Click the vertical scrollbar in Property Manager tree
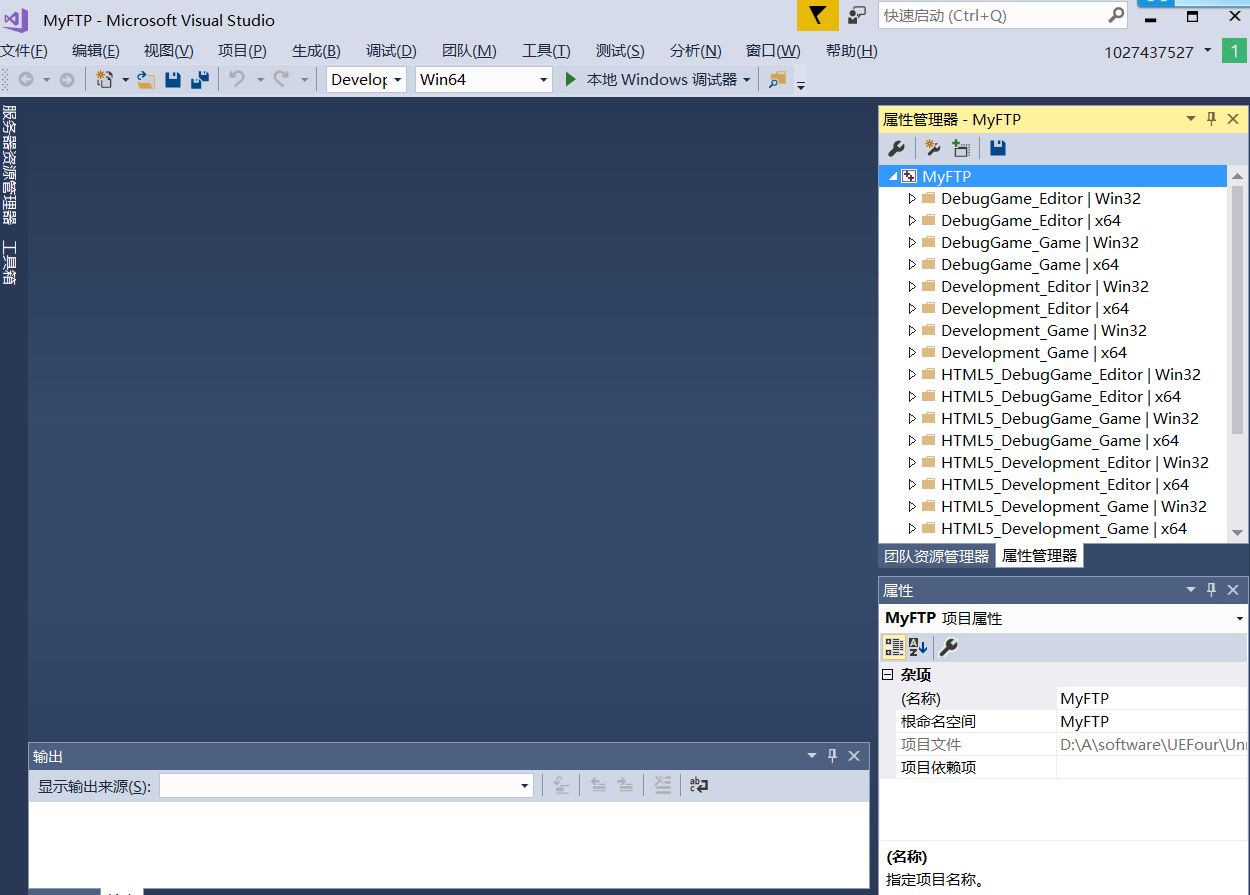Viewport: 1250px width, 895px height. click(x=1238, y=310)
